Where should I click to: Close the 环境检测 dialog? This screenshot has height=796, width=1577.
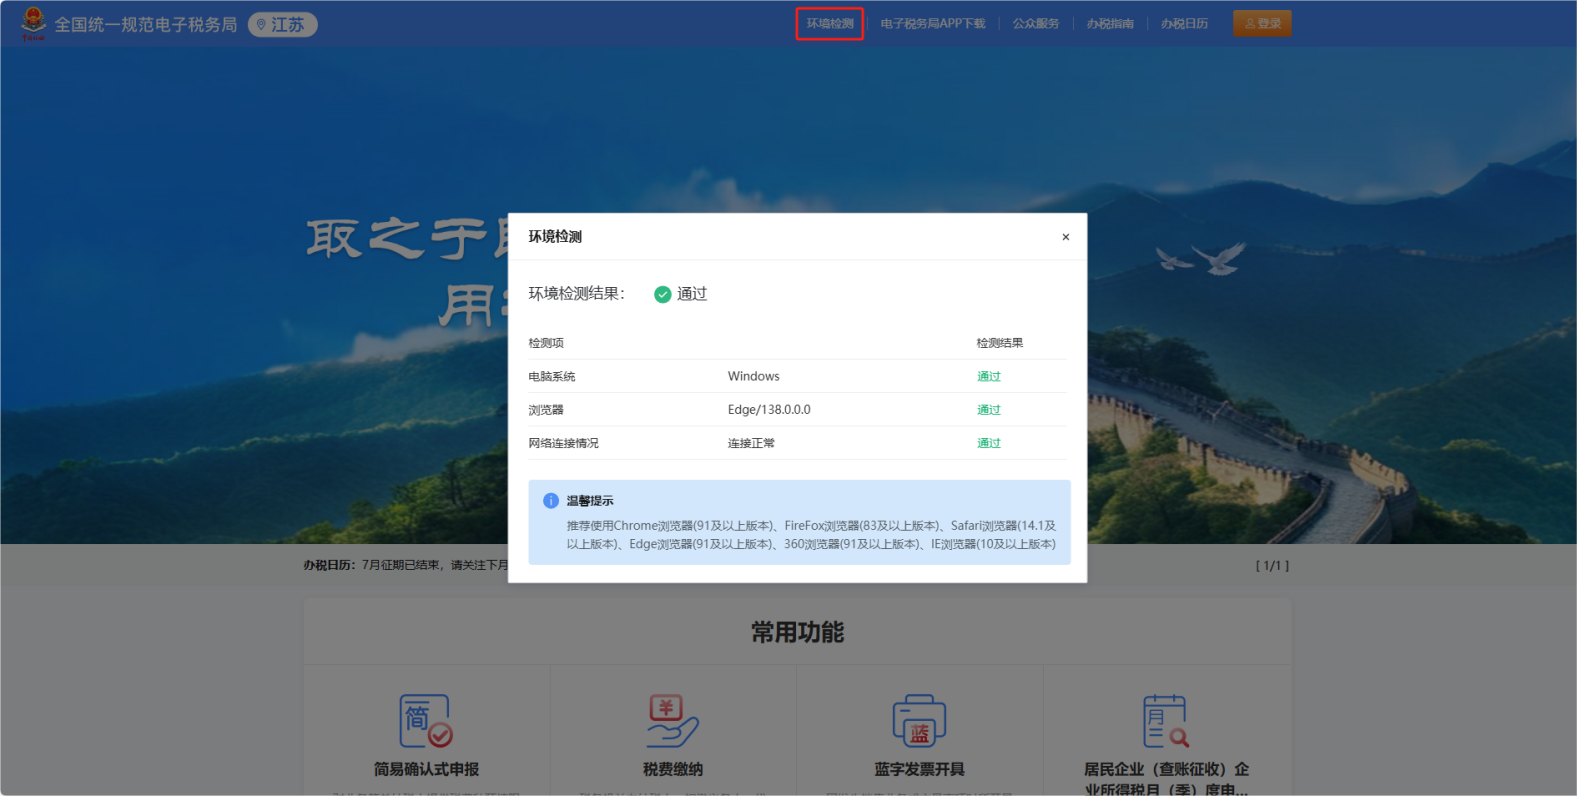tap(1065, 237)
